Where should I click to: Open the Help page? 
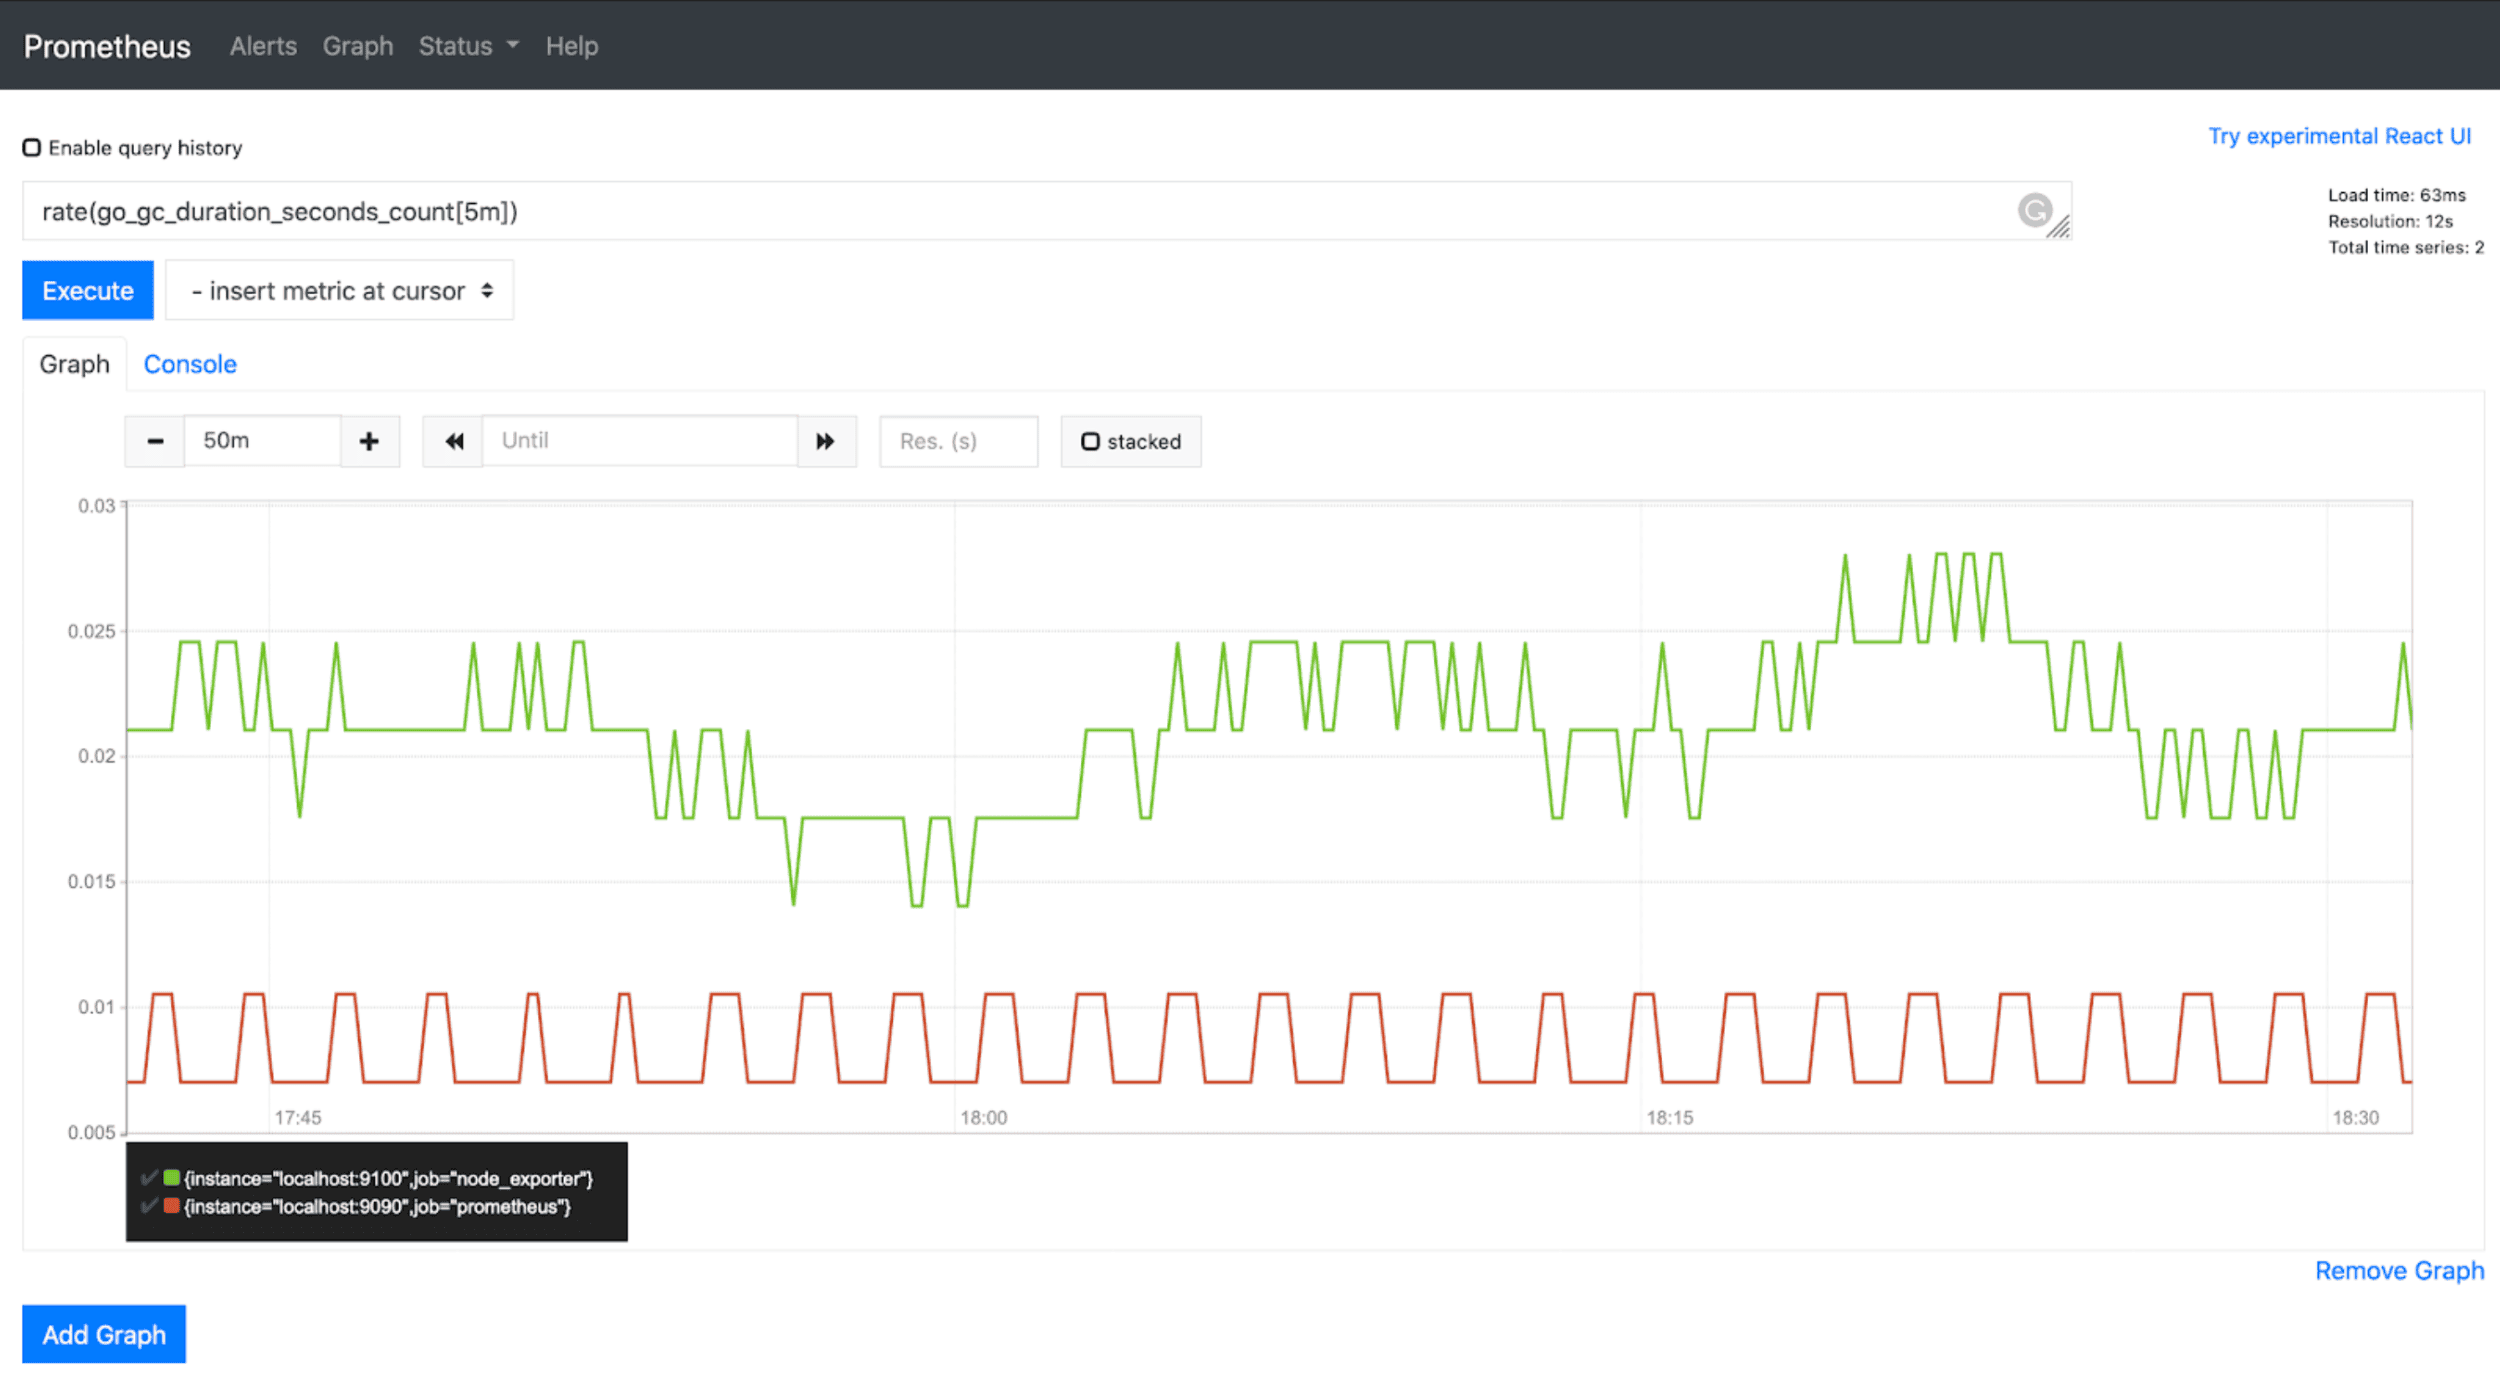pos(571,45)
